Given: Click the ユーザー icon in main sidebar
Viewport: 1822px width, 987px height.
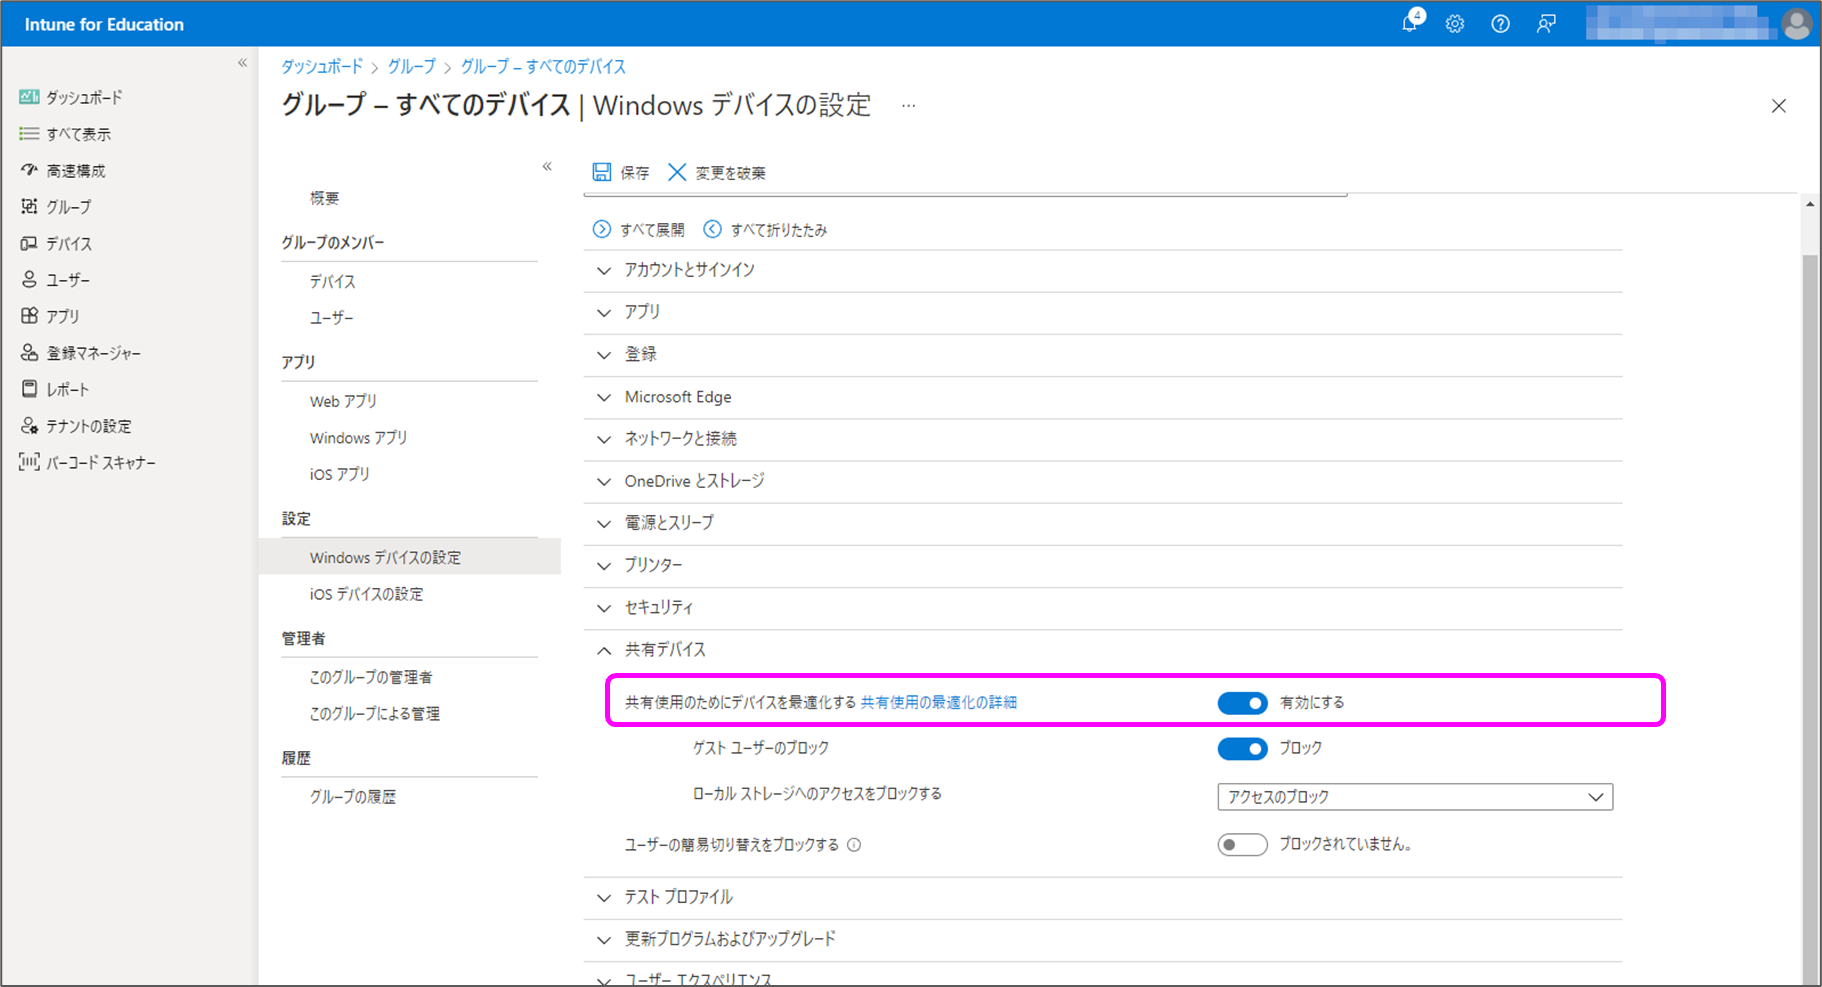Looking at the screenshot, I should pyautogui.click(x=29, y=280).
